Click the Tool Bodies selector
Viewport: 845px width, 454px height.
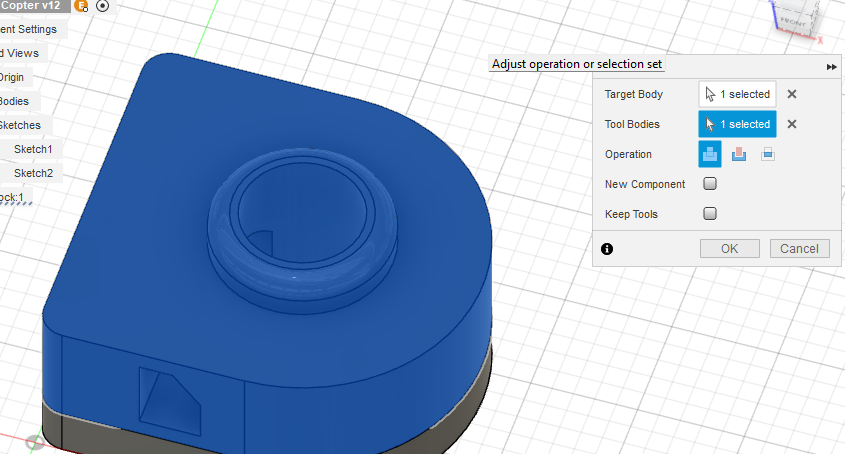point(737,124)
